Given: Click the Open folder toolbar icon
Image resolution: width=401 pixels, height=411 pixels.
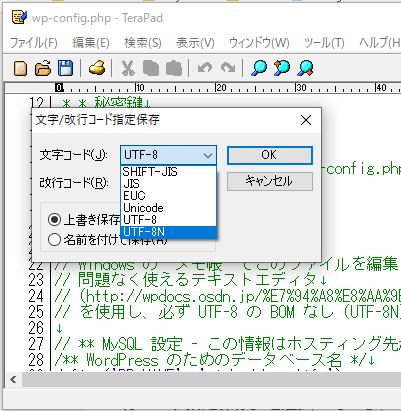Looking at the screenshot, I should (43, 68).
